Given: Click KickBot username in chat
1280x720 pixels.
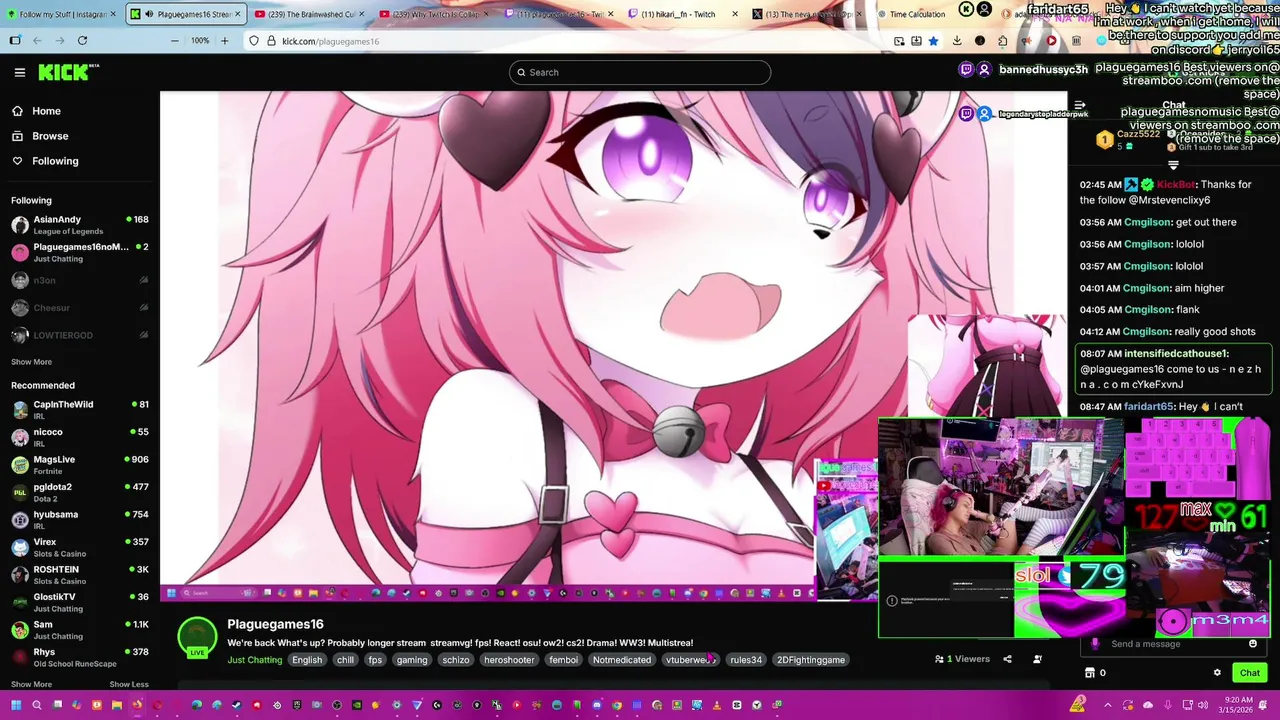Looking at the screenshot, I should (1176, 185).
